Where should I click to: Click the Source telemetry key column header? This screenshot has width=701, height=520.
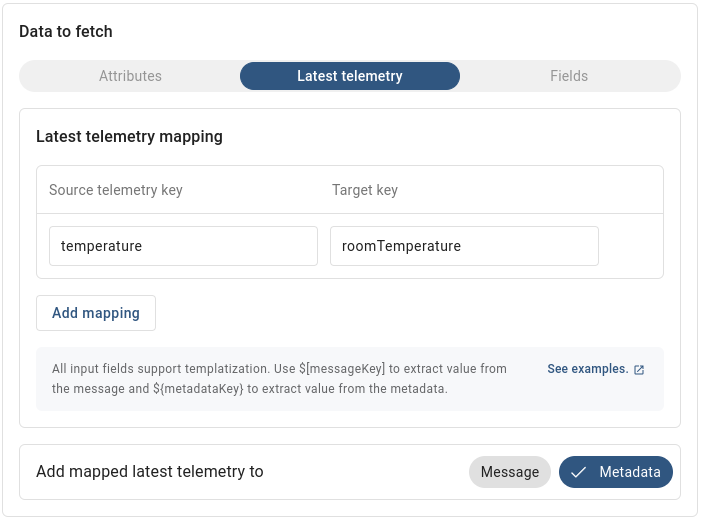tap(116, 190)
